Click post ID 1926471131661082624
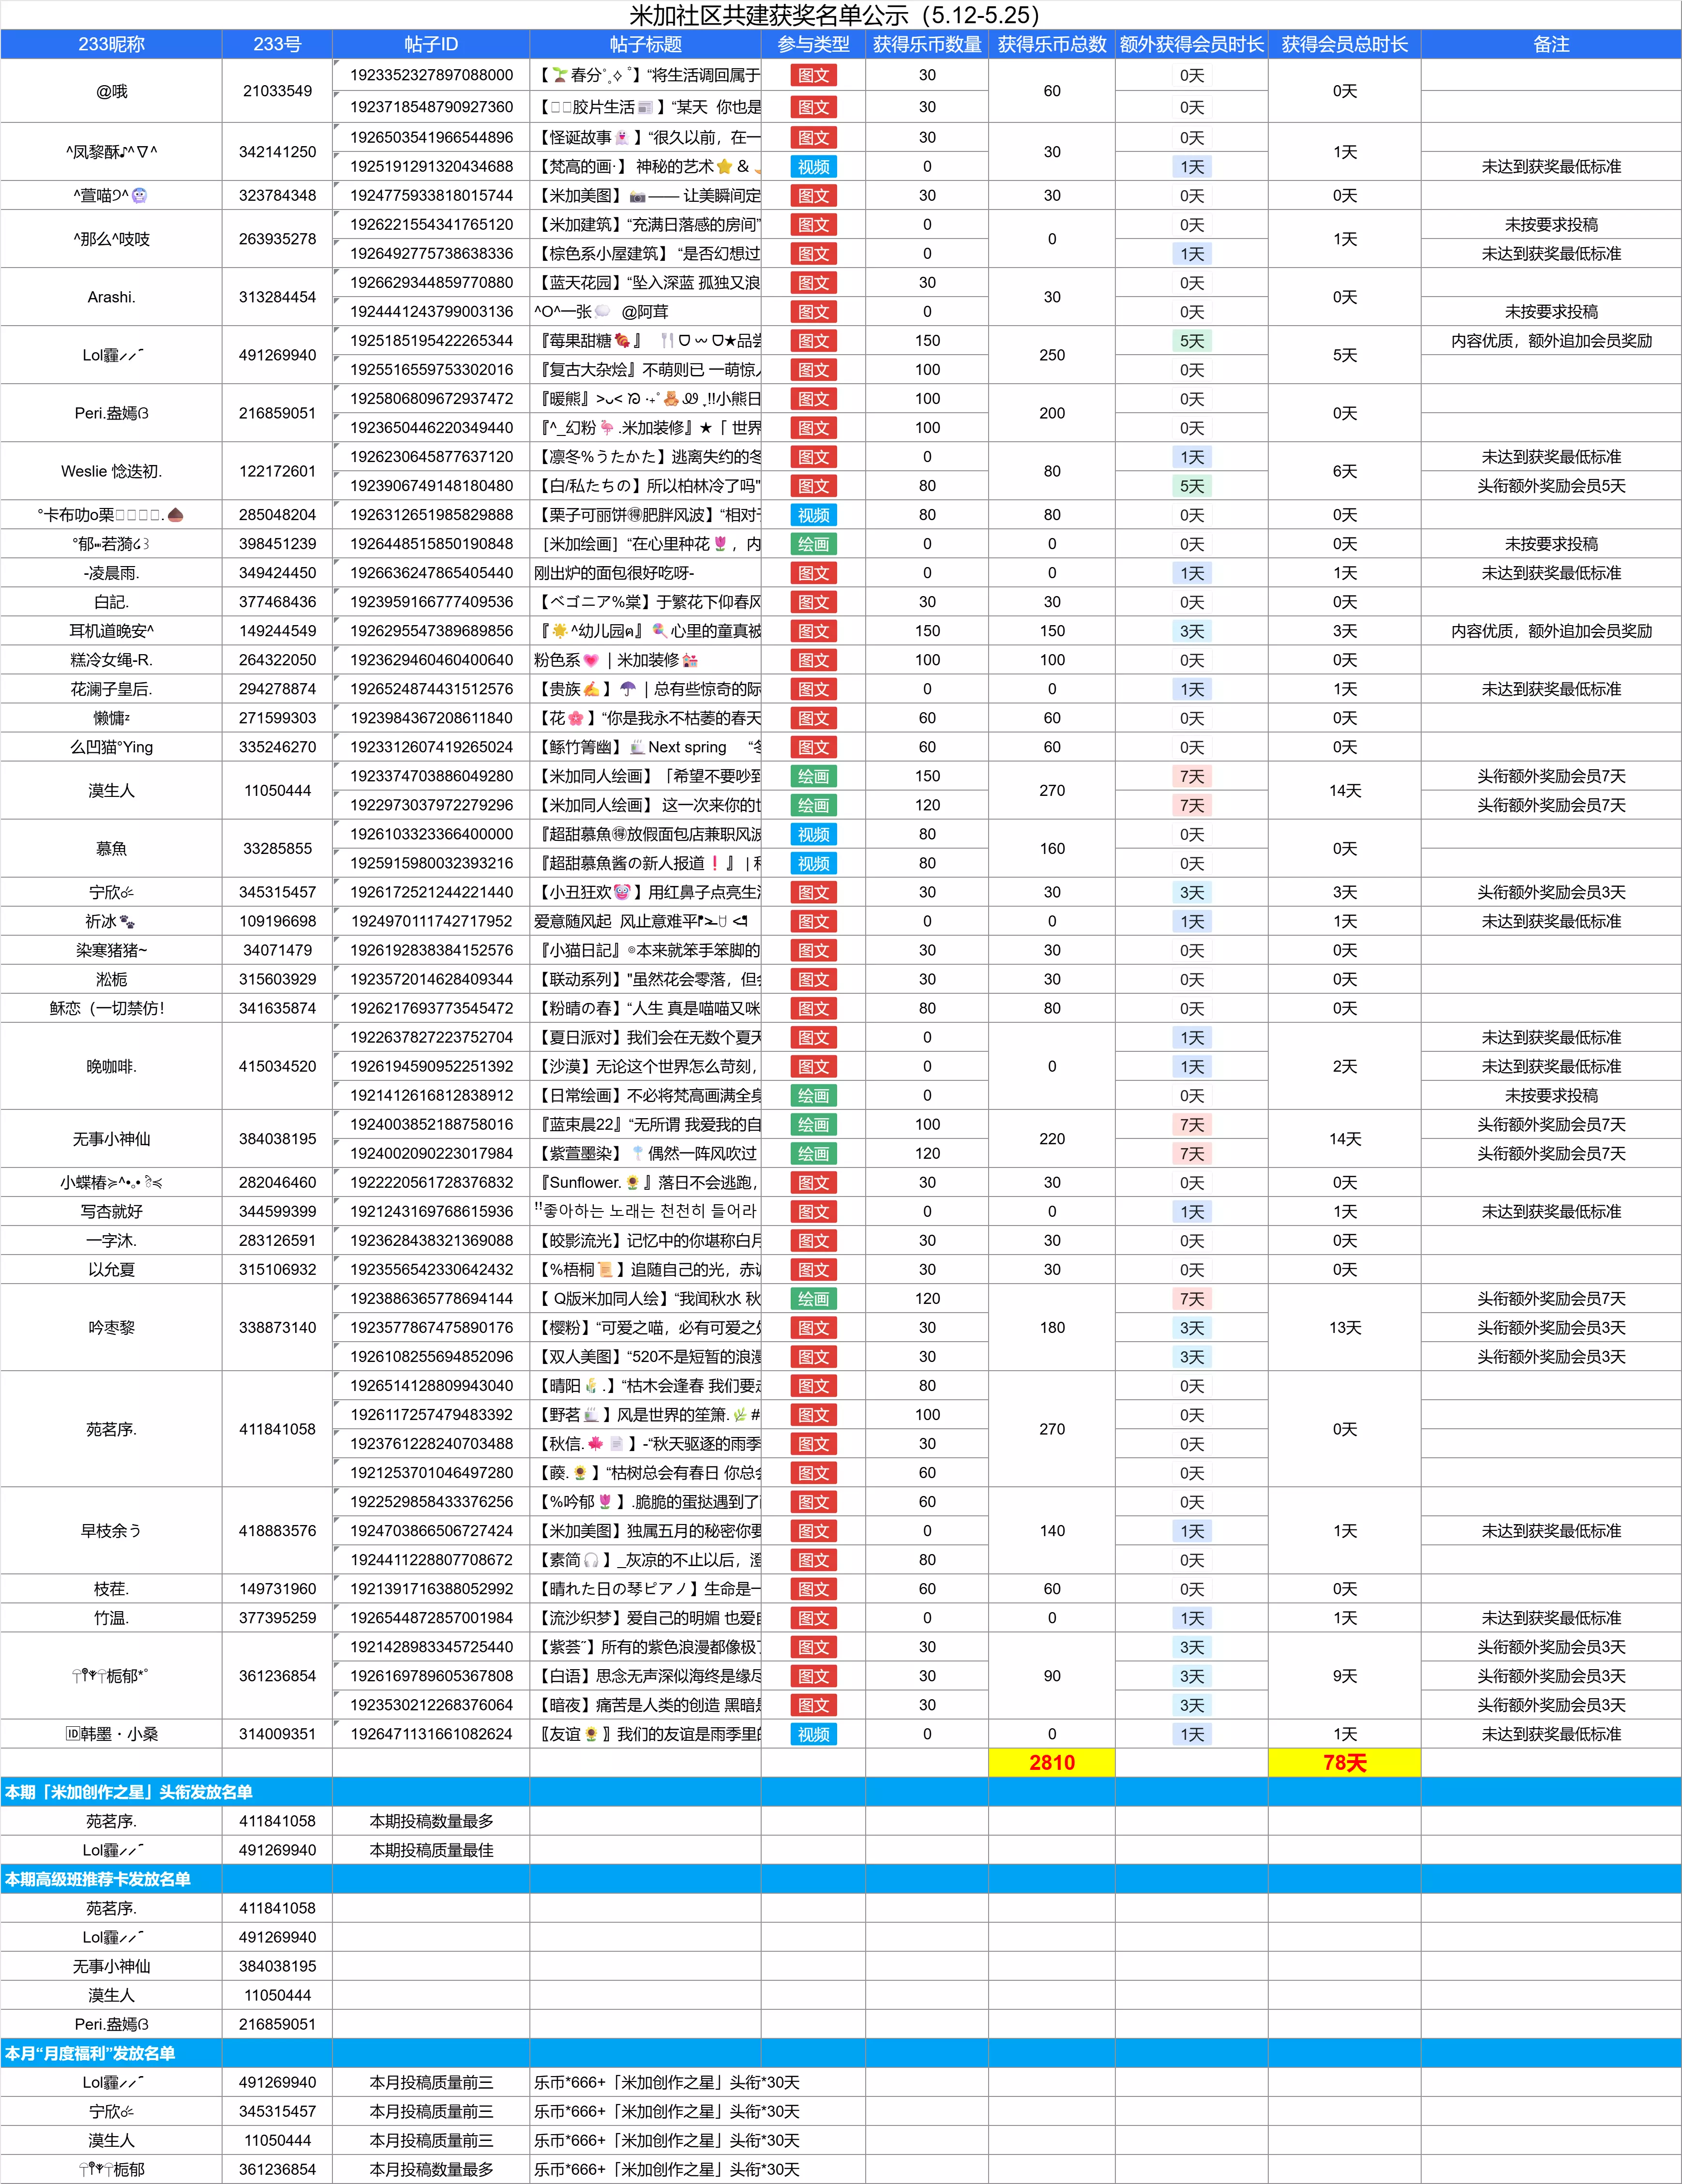Image resolution: width=1682 pixels, height=2184 pixels. [x=431, y=1734]
